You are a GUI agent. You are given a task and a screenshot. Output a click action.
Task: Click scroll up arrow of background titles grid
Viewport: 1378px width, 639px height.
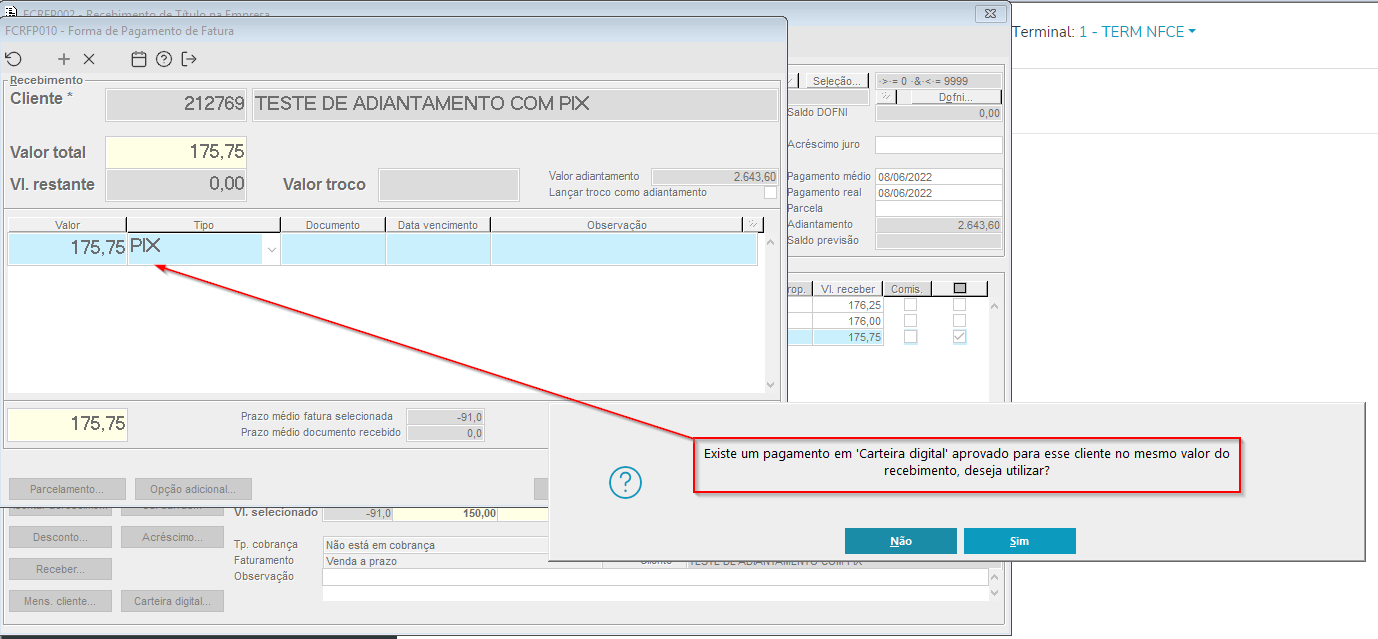tap(993, 305)
